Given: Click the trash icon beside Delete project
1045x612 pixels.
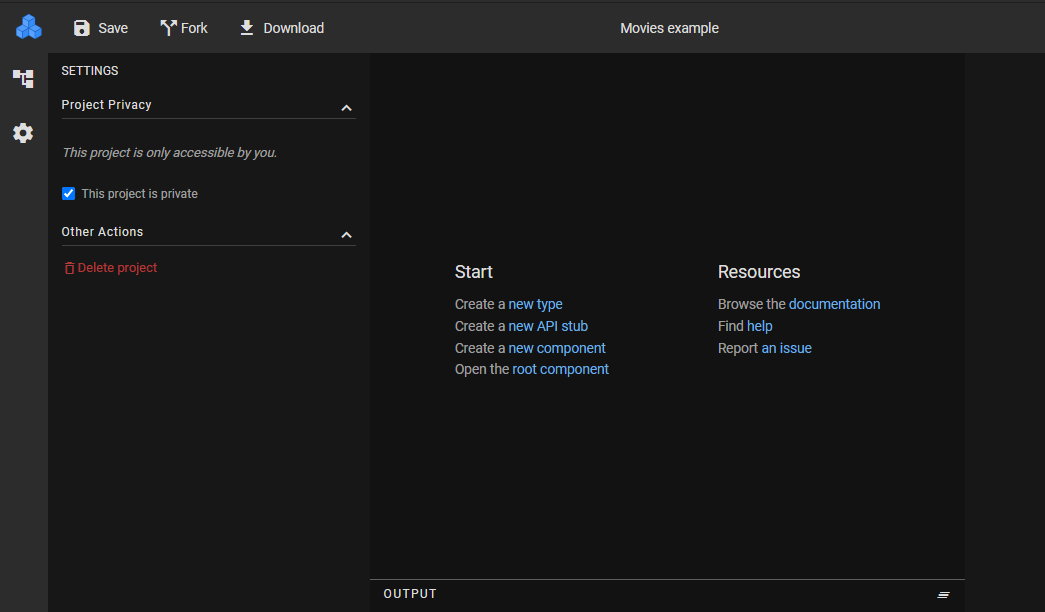Looking at the screenshot, I should (x=69, y=268).
